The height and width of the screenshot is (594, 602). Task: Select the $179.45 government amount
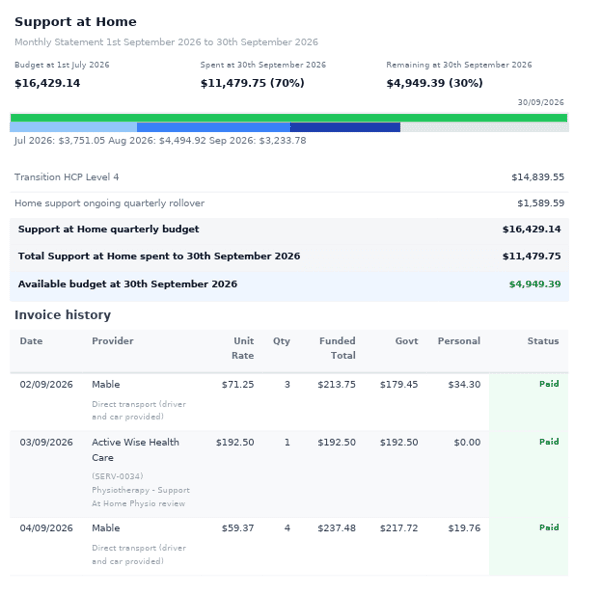click(x=399, y=384)
